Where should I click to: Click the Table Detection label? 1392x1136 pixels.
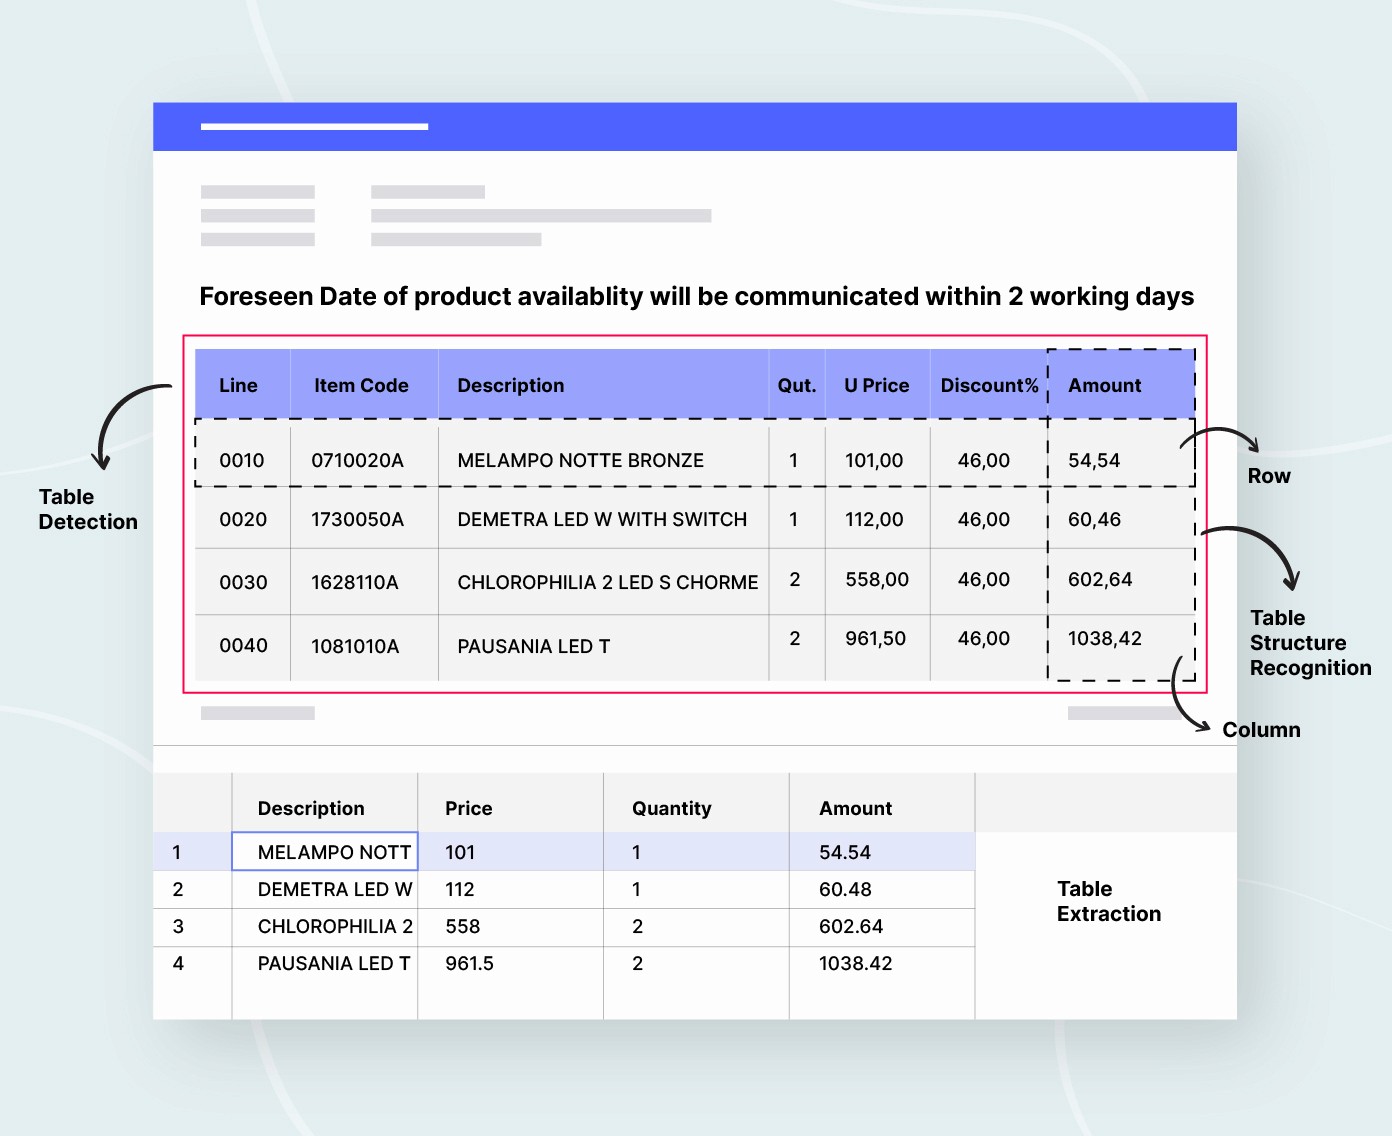88,509
